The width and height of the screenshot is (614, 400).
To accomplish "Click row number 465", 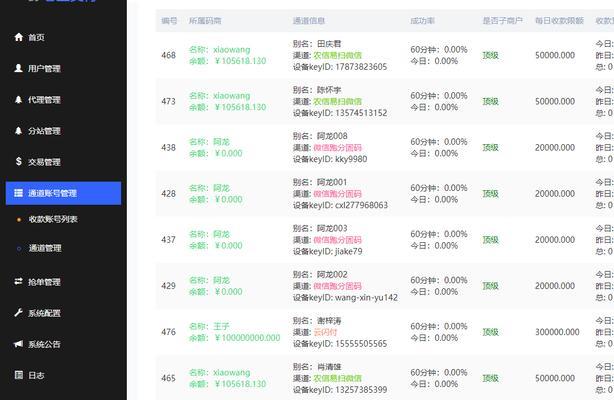I will point(168,378).
